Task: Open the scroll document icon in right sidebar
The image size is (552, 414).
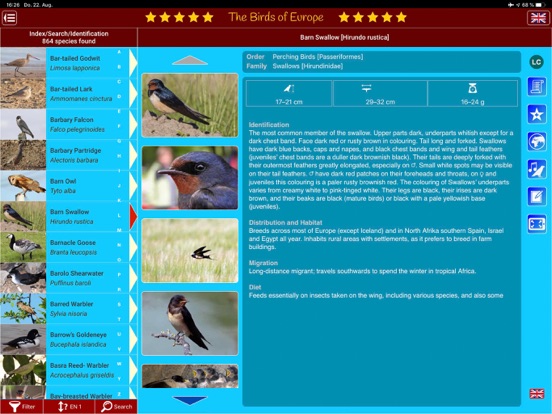Action: (537, 87)
